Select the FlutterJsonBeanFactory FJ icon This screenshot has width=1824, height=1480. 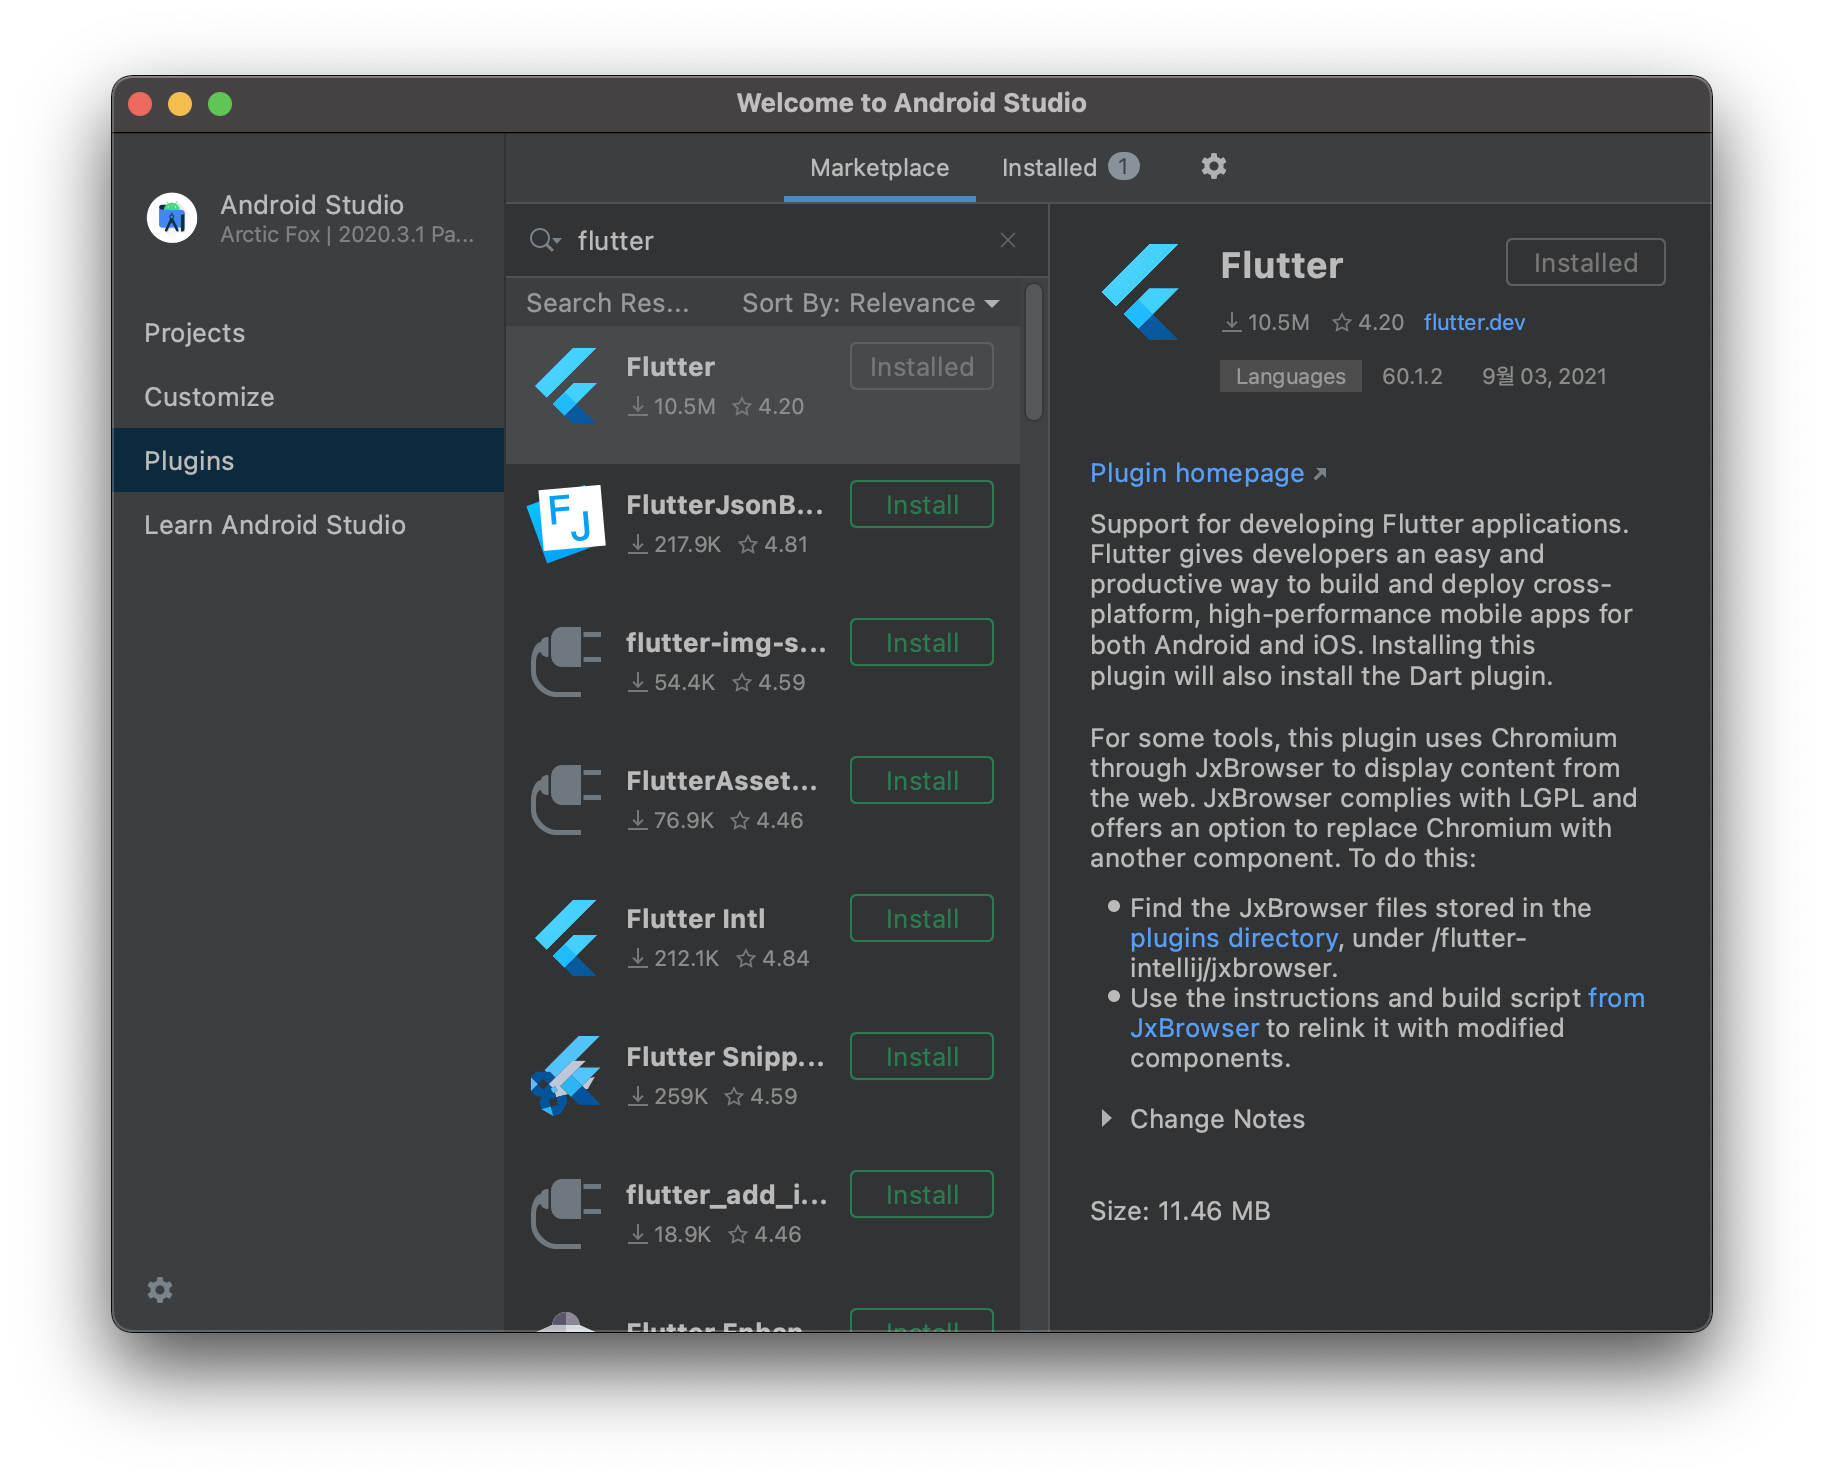click(x=566, y=523)
